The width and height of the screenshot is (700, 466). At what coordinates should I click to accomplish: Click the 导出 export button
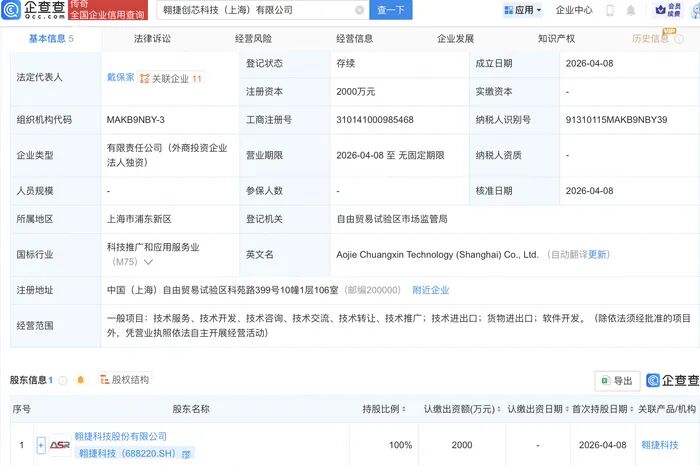pos(617,381)
